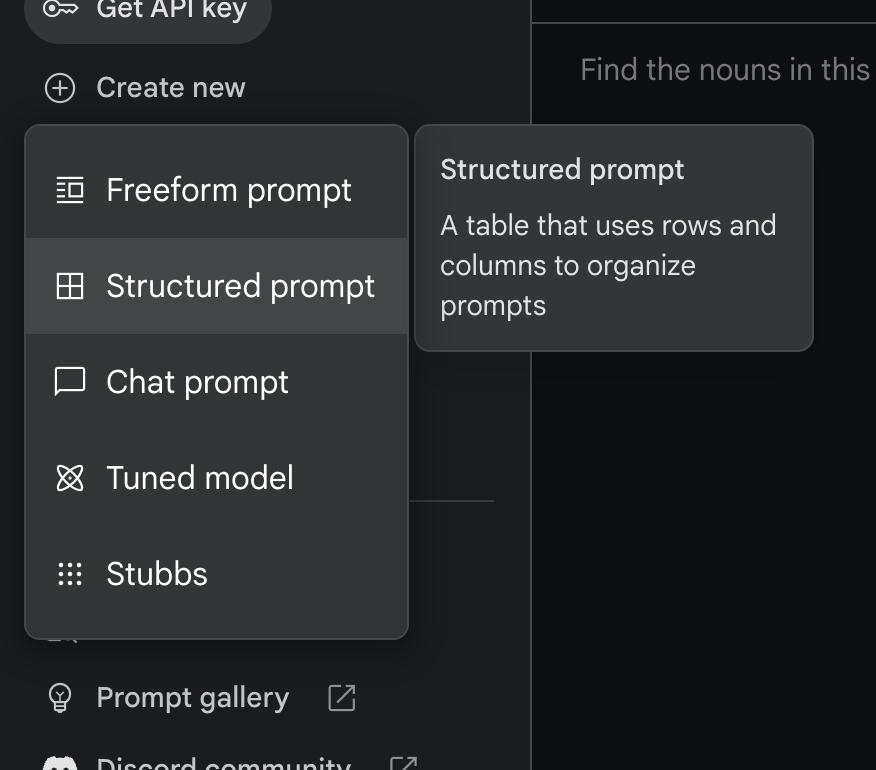Click the Chat prompt speech bubble icon

pos(69,382)
